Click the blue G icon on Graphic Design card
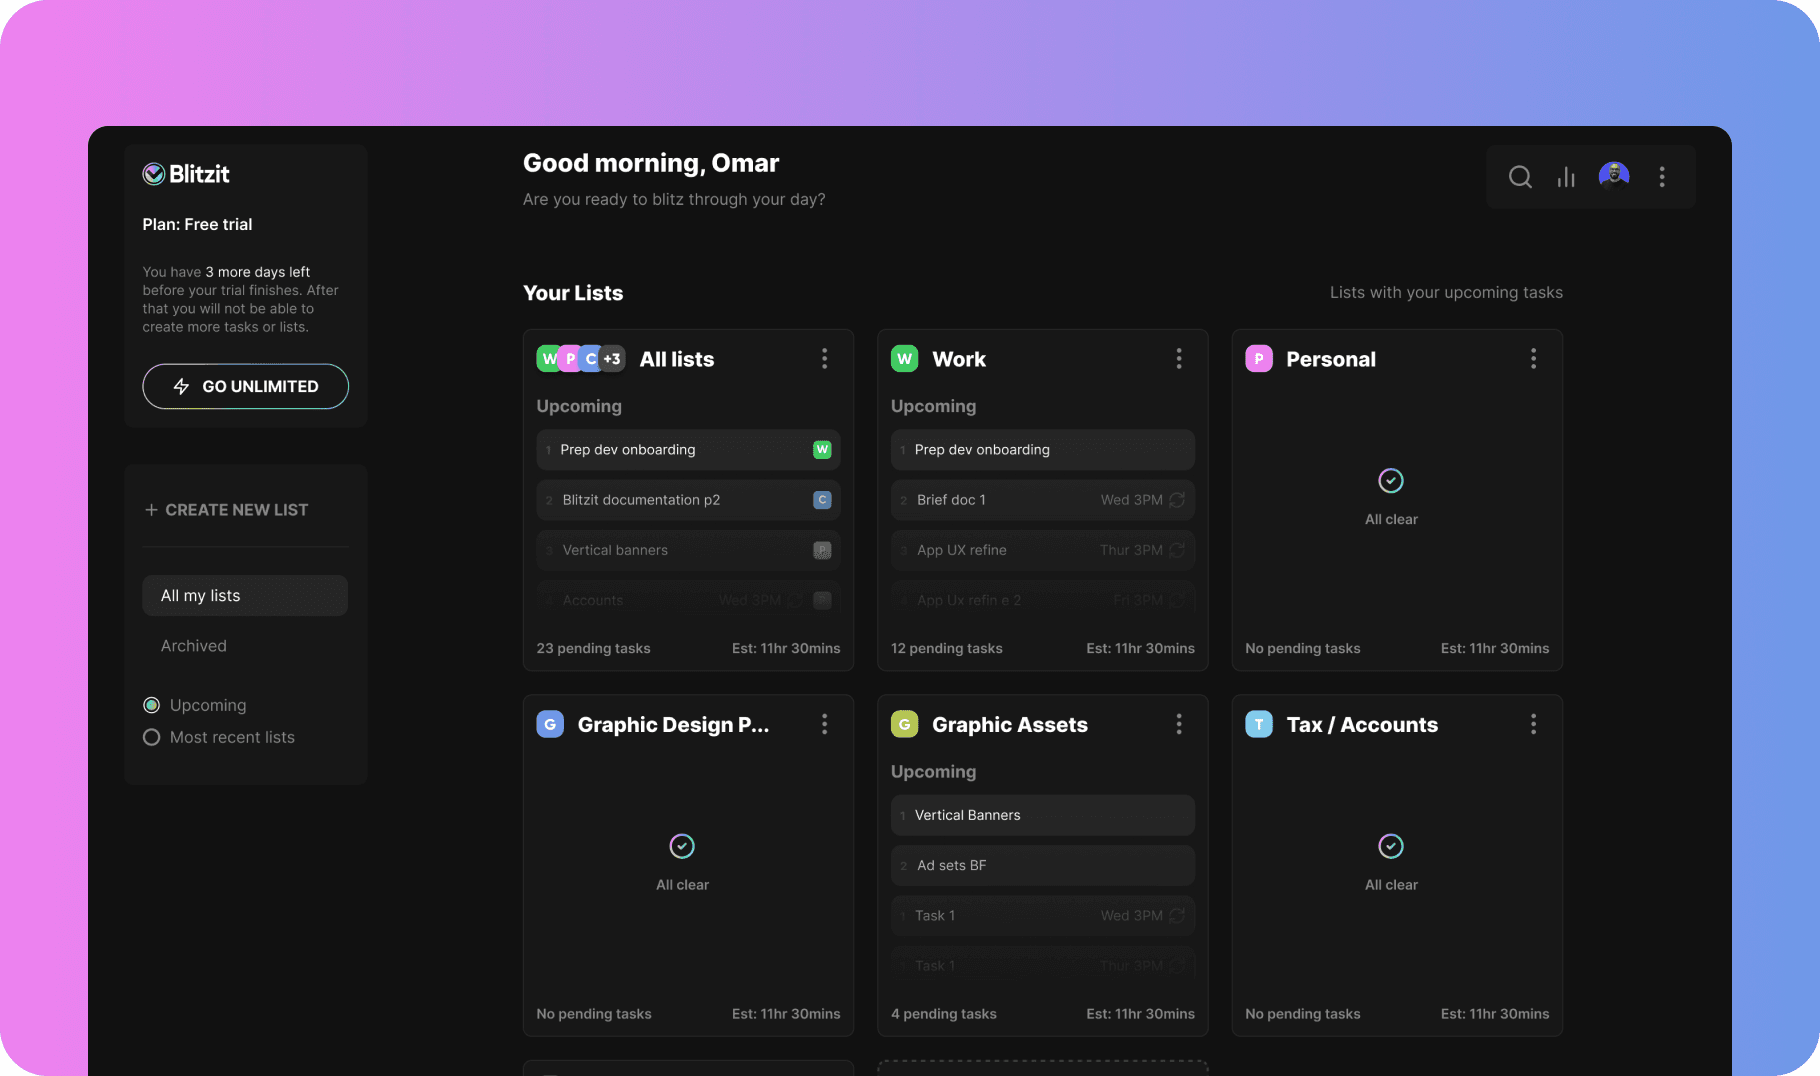This screenshot has height=1076, width=1820. (x=550, y=724)
